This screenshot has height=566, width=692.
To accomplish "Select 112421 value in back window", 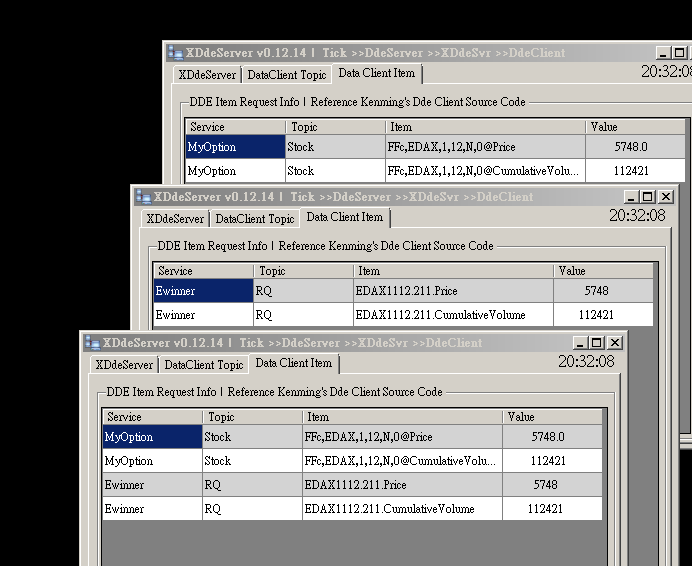I will coord(636,171).
